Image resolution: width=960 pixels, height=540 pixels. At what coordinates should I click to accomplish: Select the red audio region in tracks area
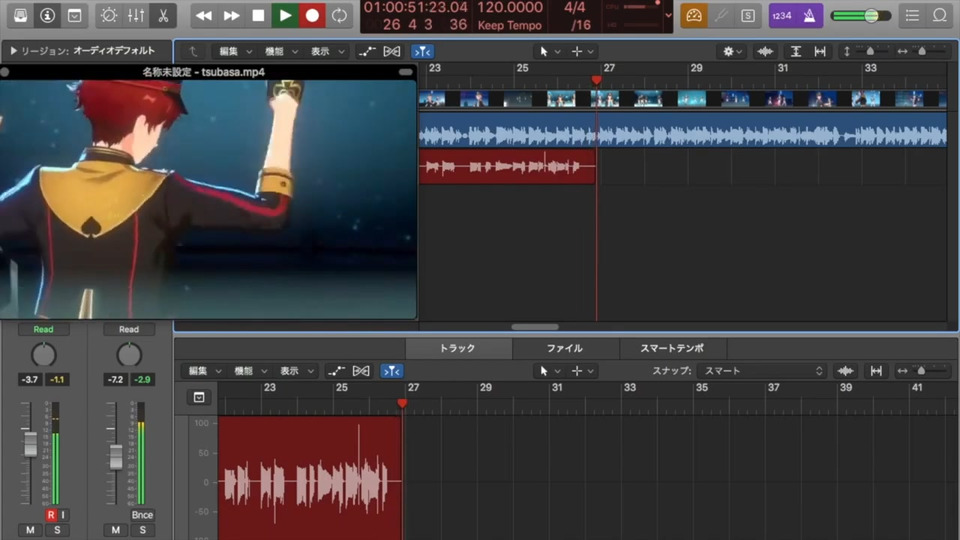(507, 166)
